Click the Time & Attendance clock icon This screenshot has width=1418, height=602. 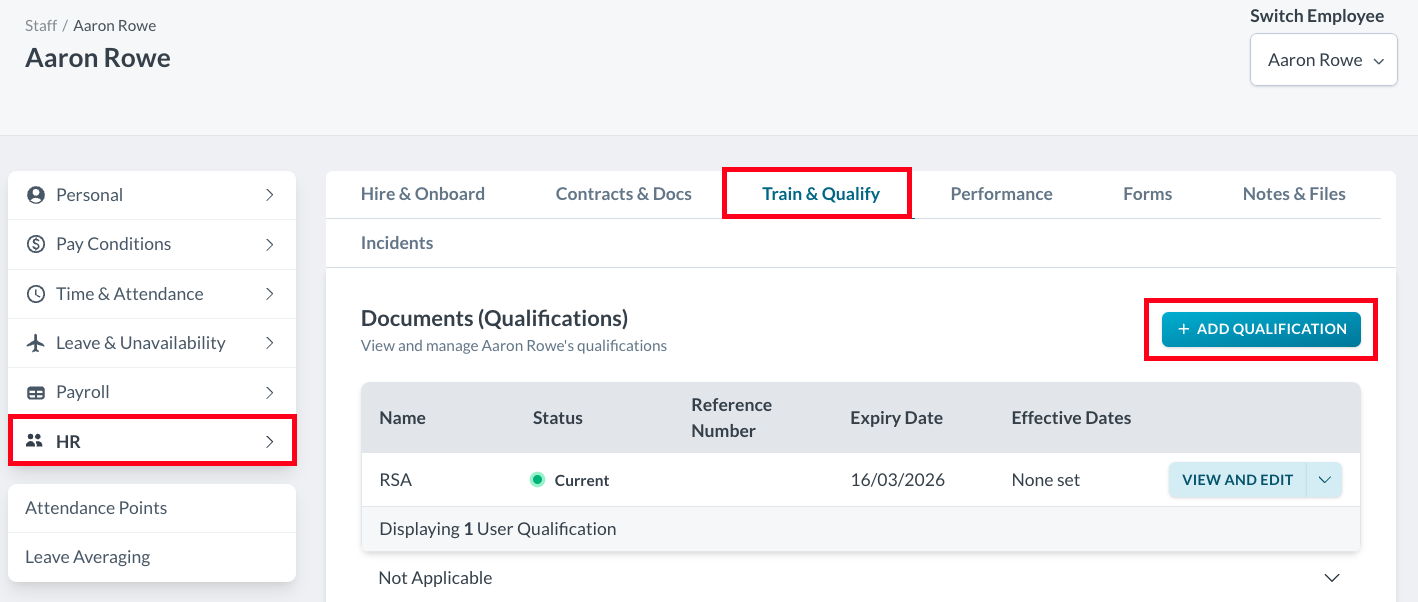(x=36, y=294)
